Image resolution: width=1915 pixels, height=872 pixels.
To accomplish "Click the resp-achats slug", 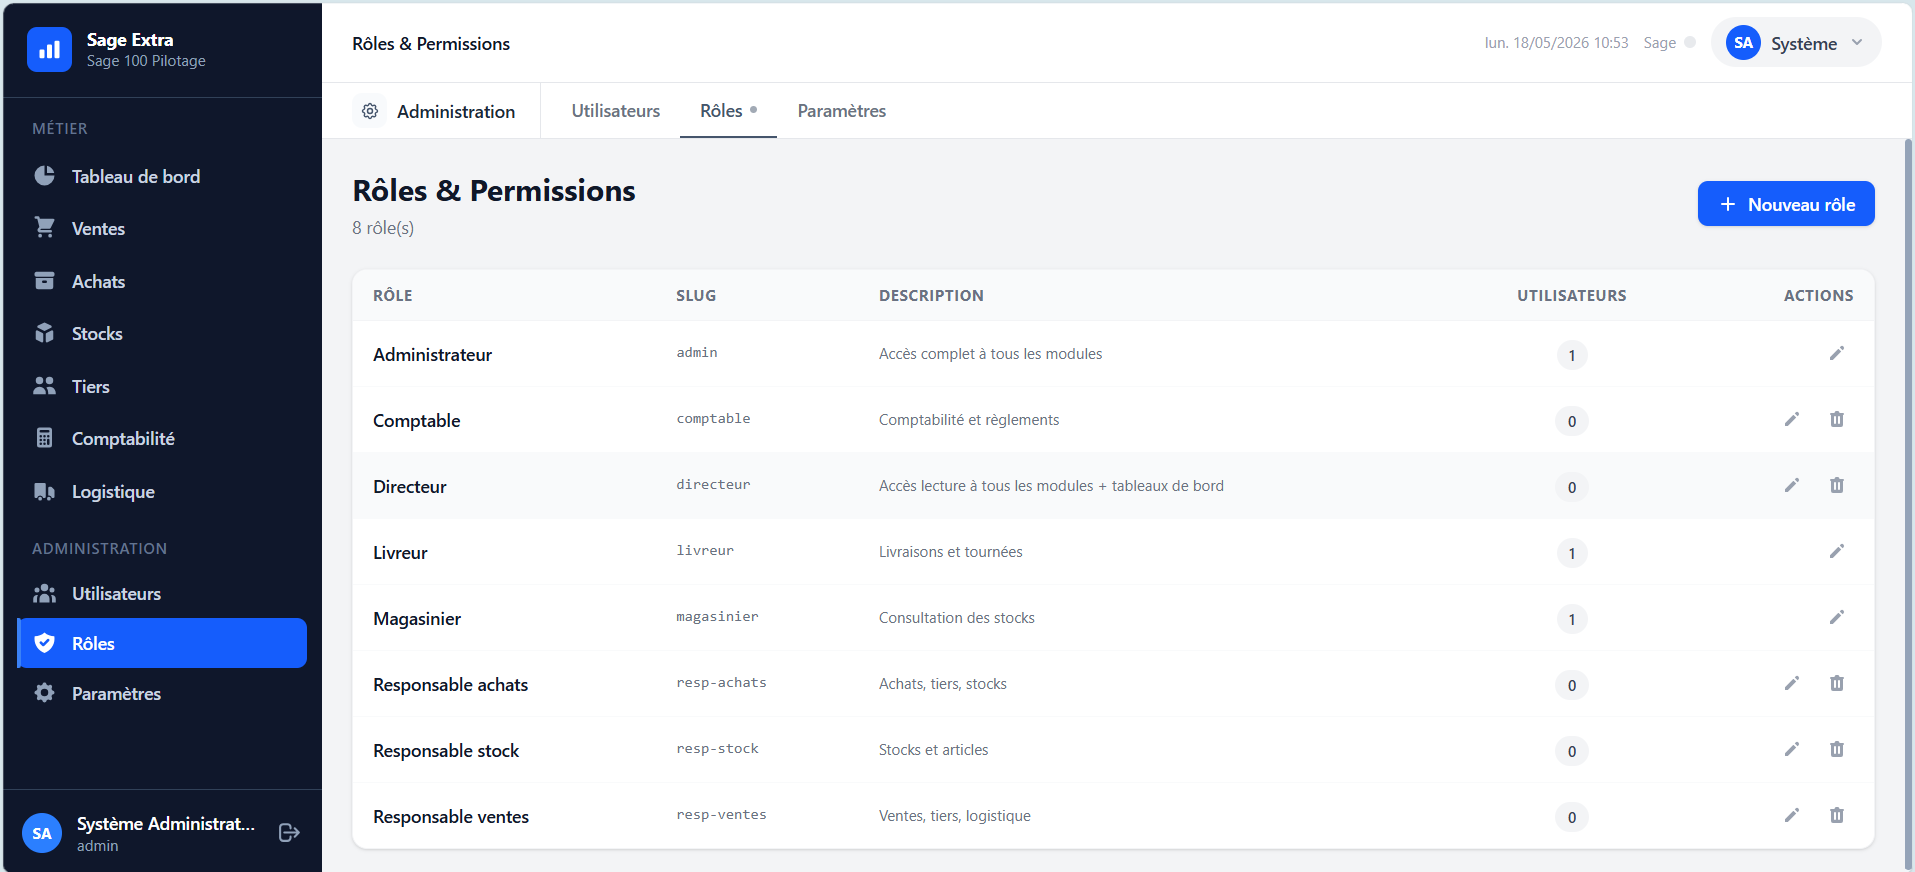I will tap(721, 683).
